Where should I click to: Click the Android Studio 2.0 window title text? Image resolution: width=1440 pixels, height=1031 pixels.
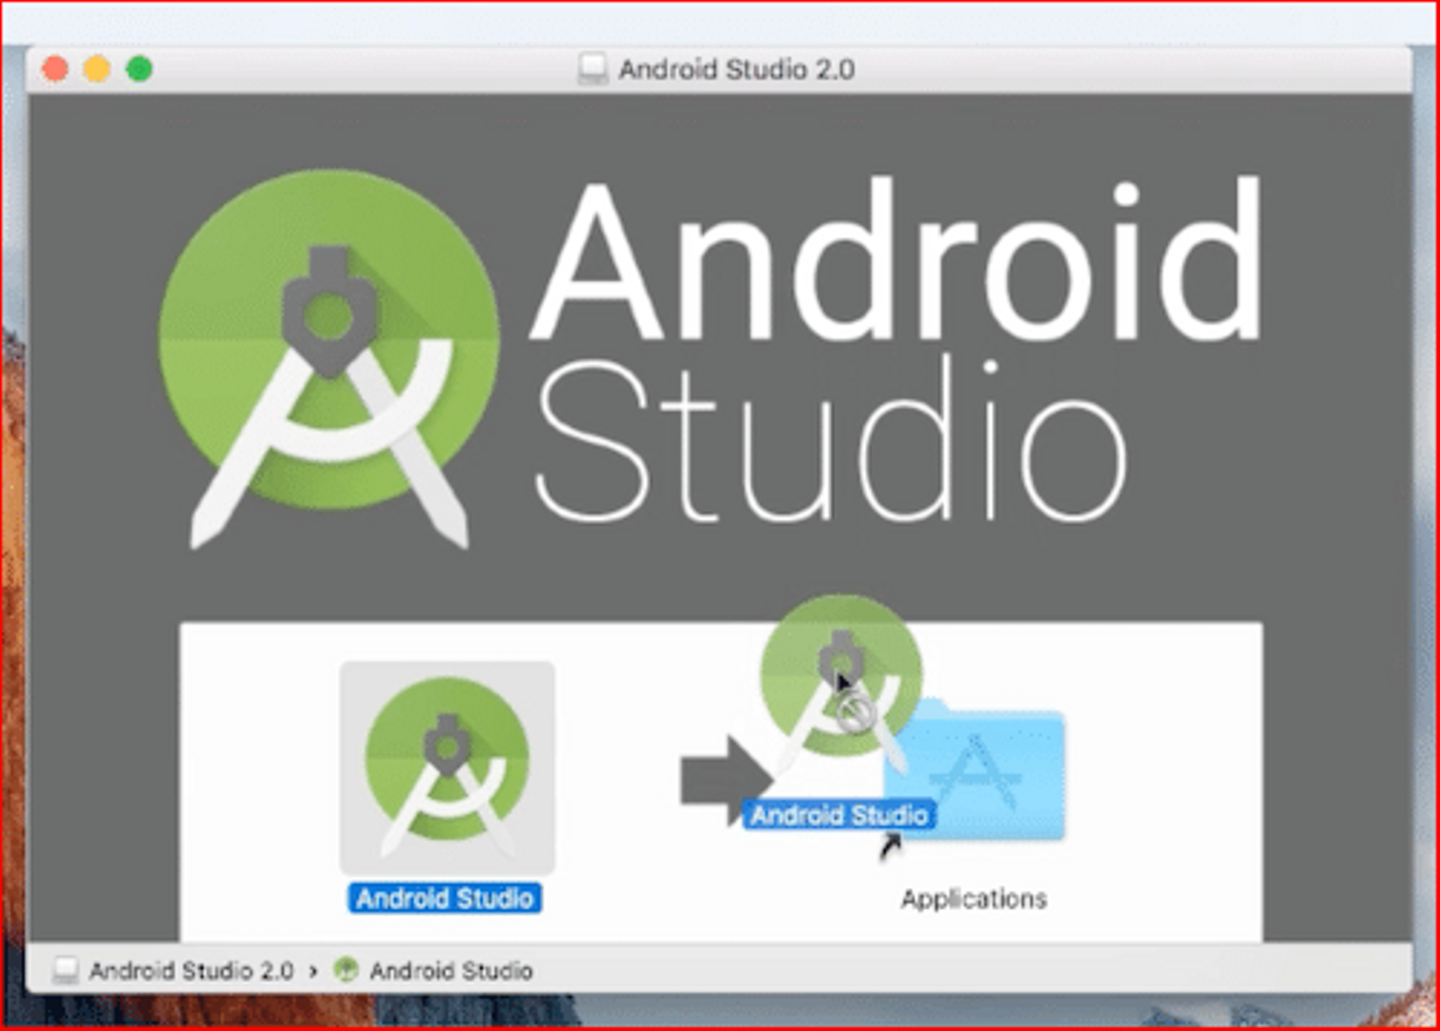(x=737, y=70)
